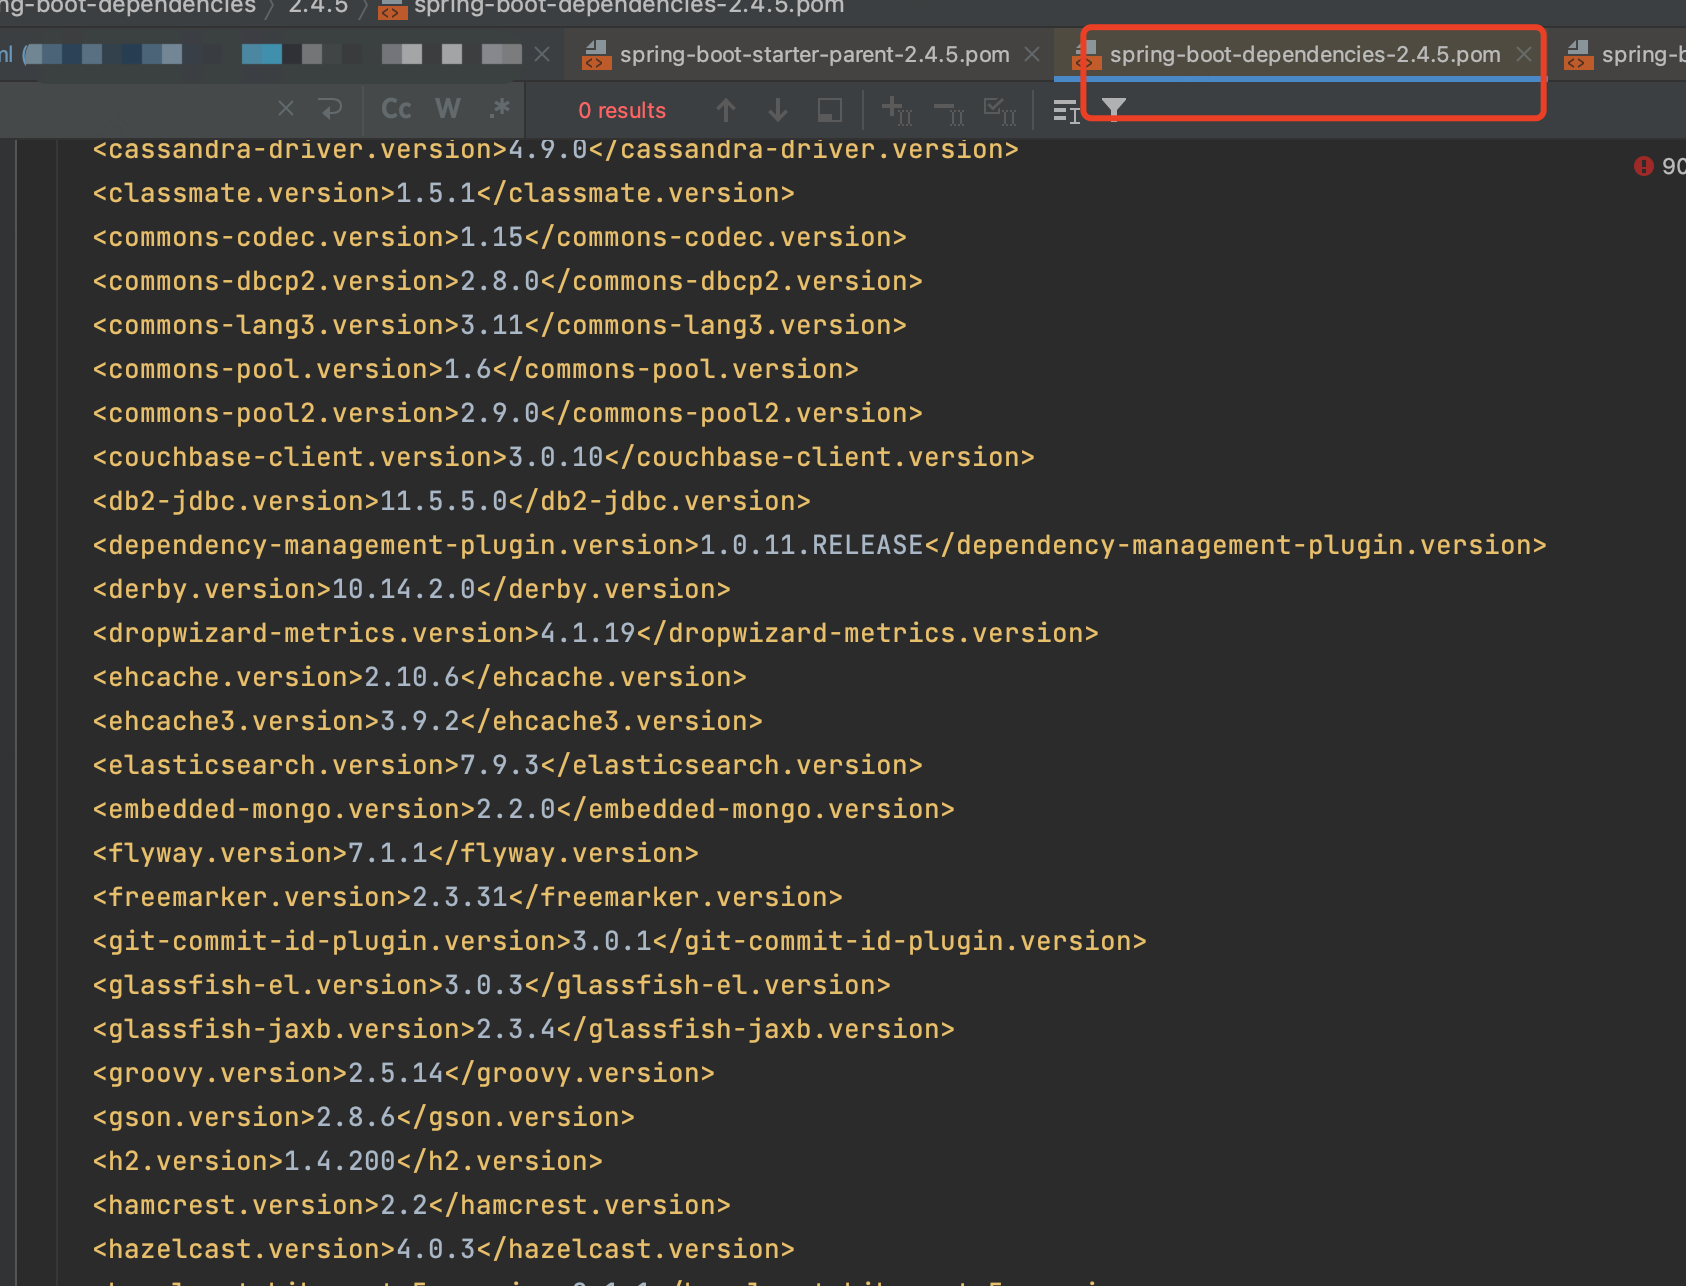Screen dimensions: 1686x1286
Task: Toggle Words (W) search option
Action: coord(448,108)
